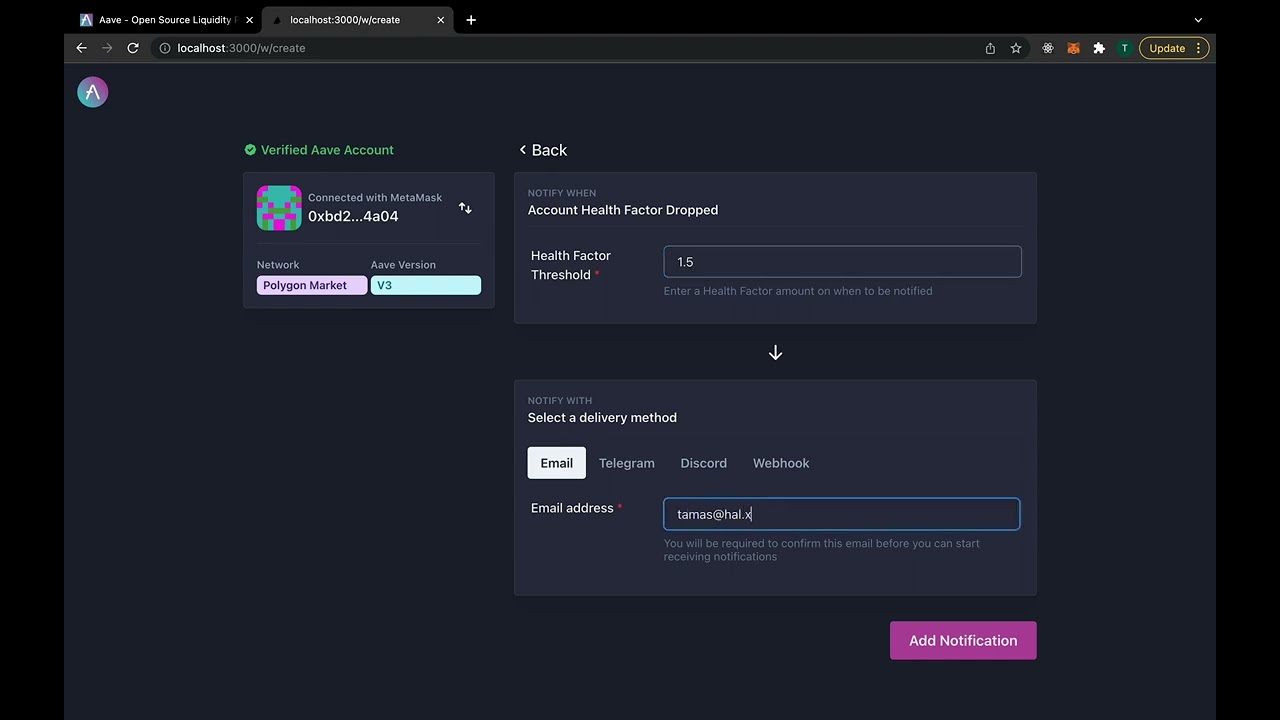
Task: Select the Email delivery method
Action: click(556, 463)
